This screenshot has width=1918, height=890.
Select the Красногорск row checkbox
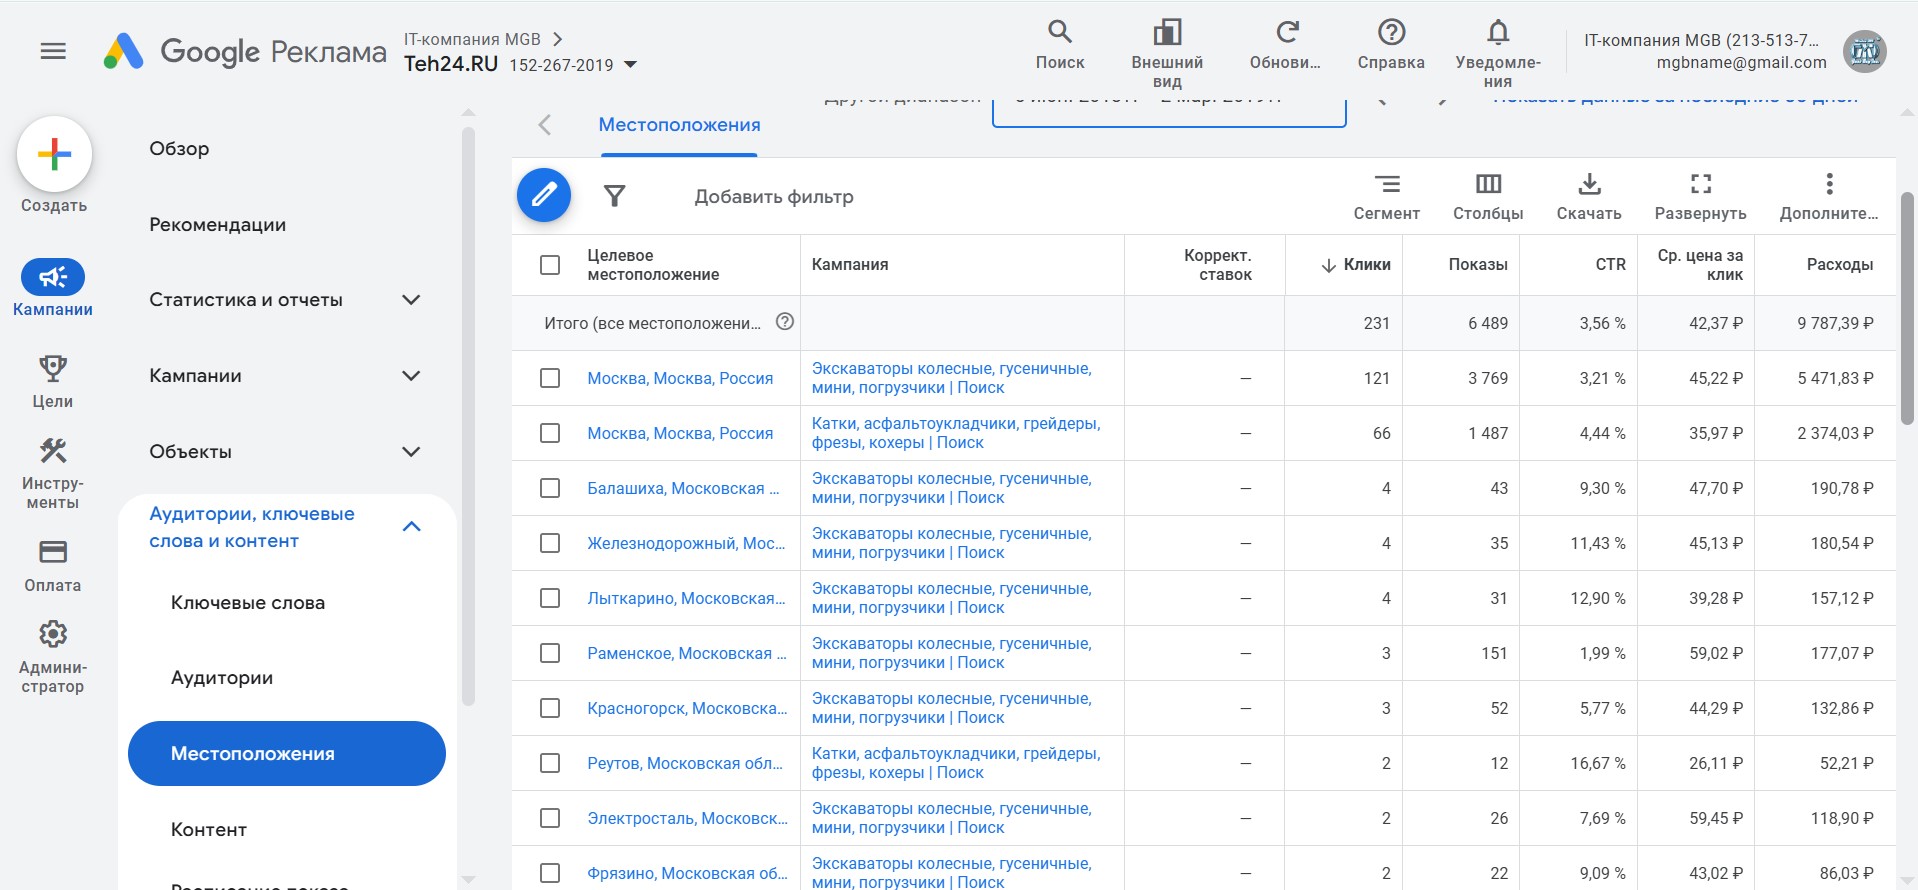(550, 708)
